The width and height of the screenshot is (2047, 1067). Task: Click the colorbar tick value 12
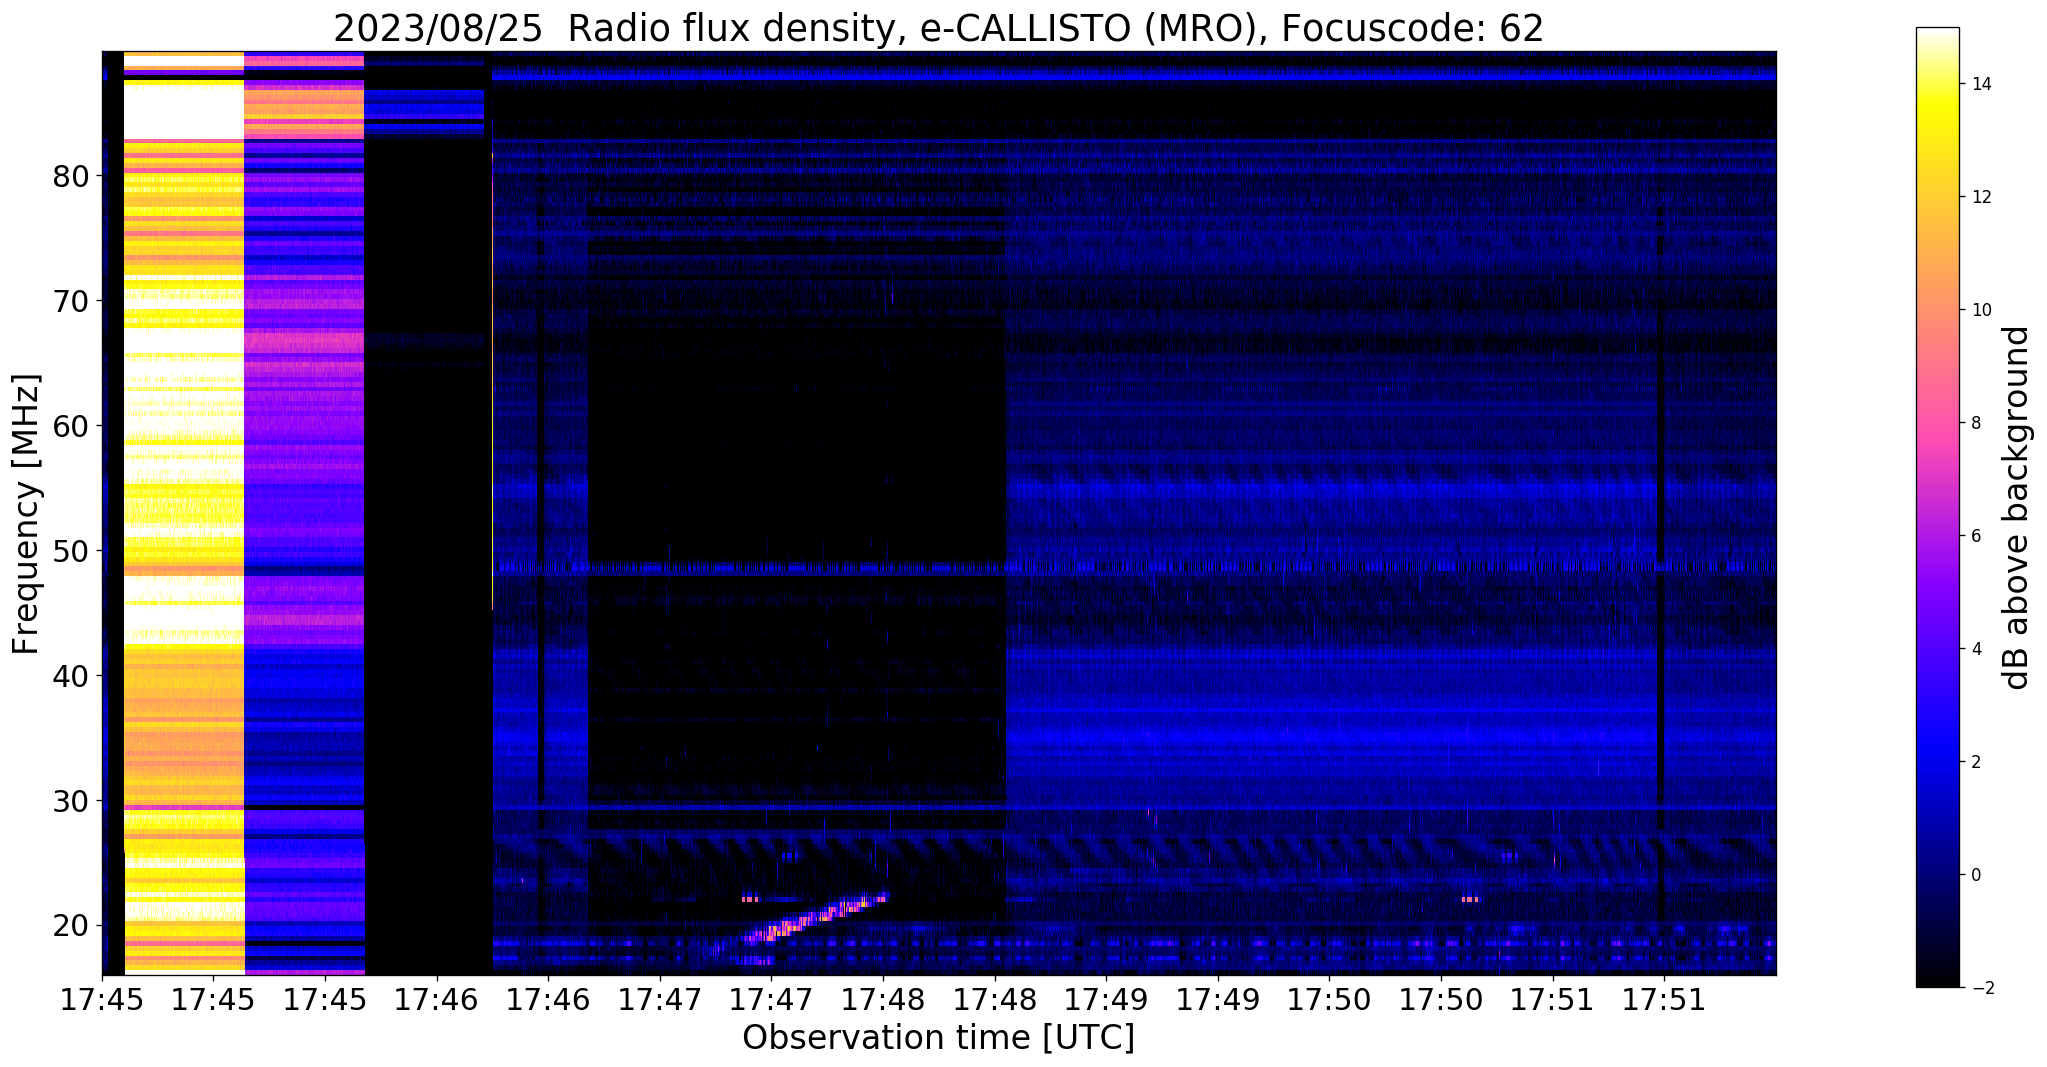[1980, 197]
